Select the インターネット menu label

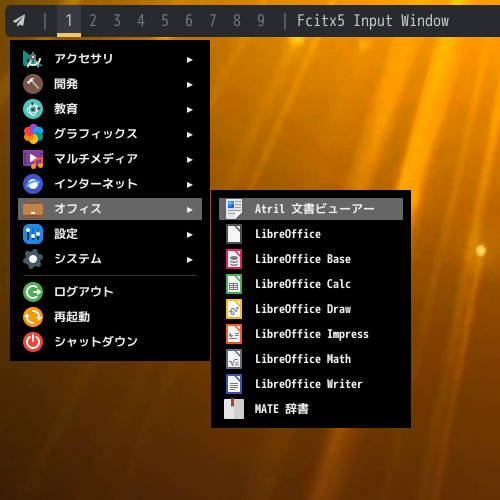[x=96, y=184]
